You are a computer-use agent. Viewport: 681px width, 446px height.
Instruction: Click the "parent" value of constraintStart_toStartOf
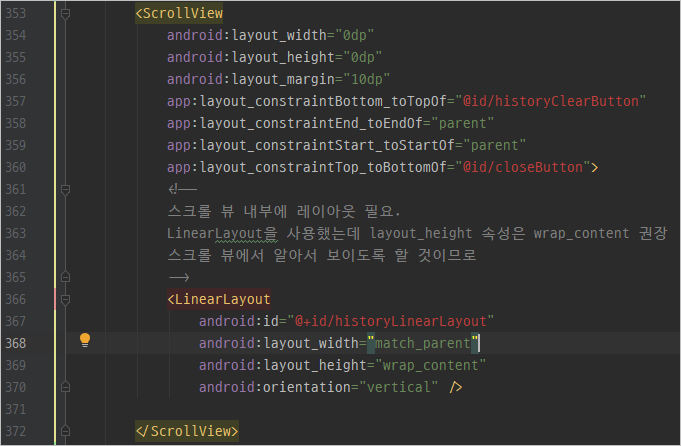tap(494, 145)
